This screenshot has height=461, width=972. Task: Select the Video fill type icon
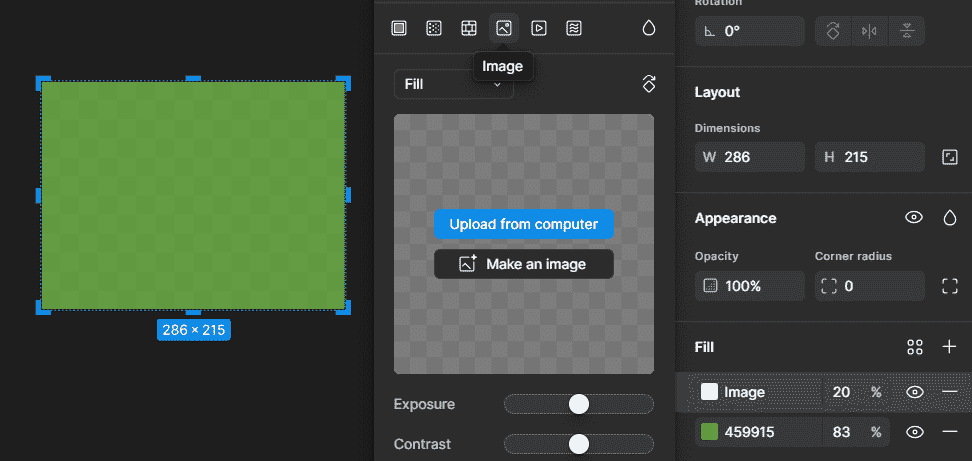point(539,28)
